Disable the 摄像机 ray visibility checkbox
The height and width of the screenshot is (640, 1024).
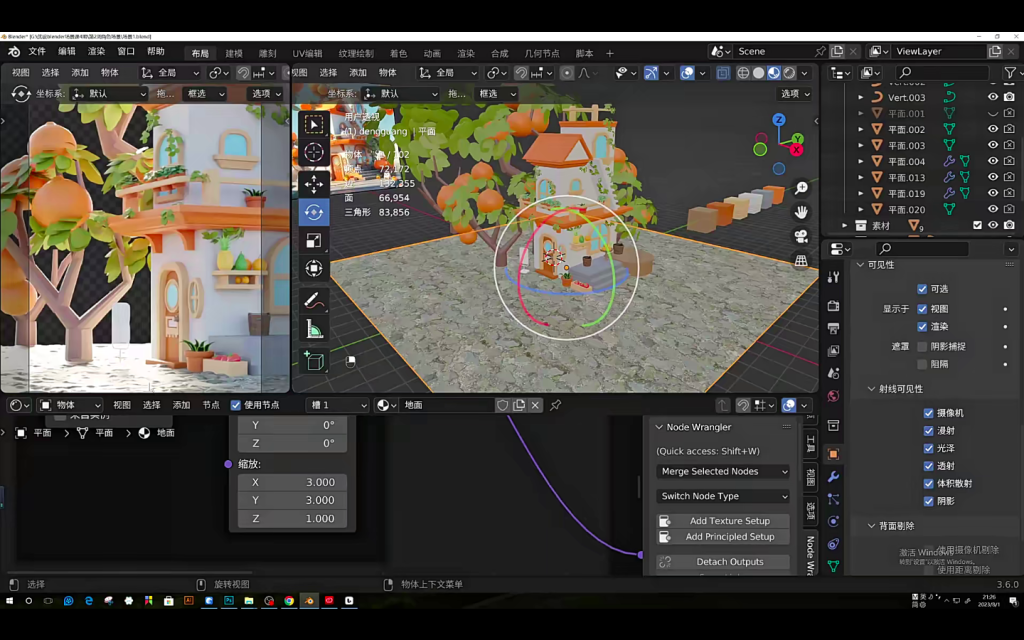click(x=928, y=413)
